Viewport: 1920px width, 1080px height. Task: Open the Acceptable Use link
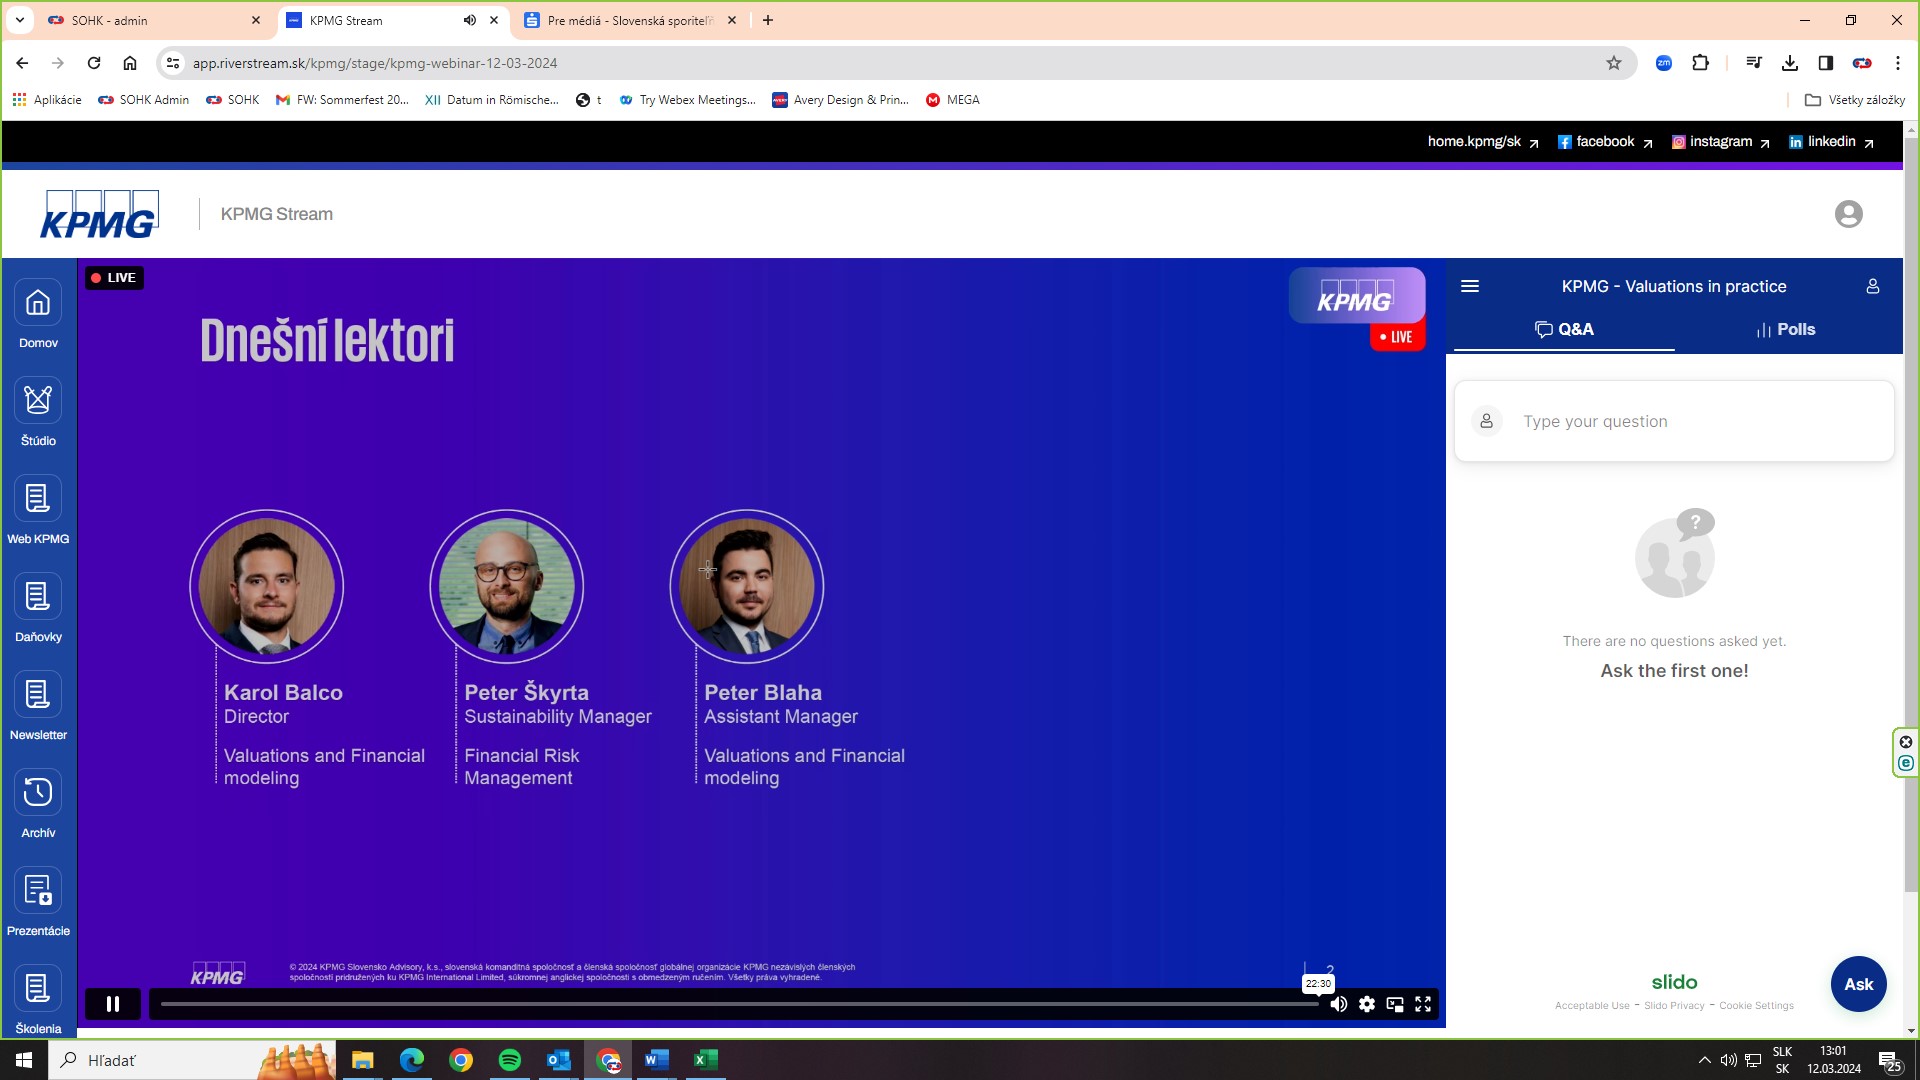pos(1592,1006)
